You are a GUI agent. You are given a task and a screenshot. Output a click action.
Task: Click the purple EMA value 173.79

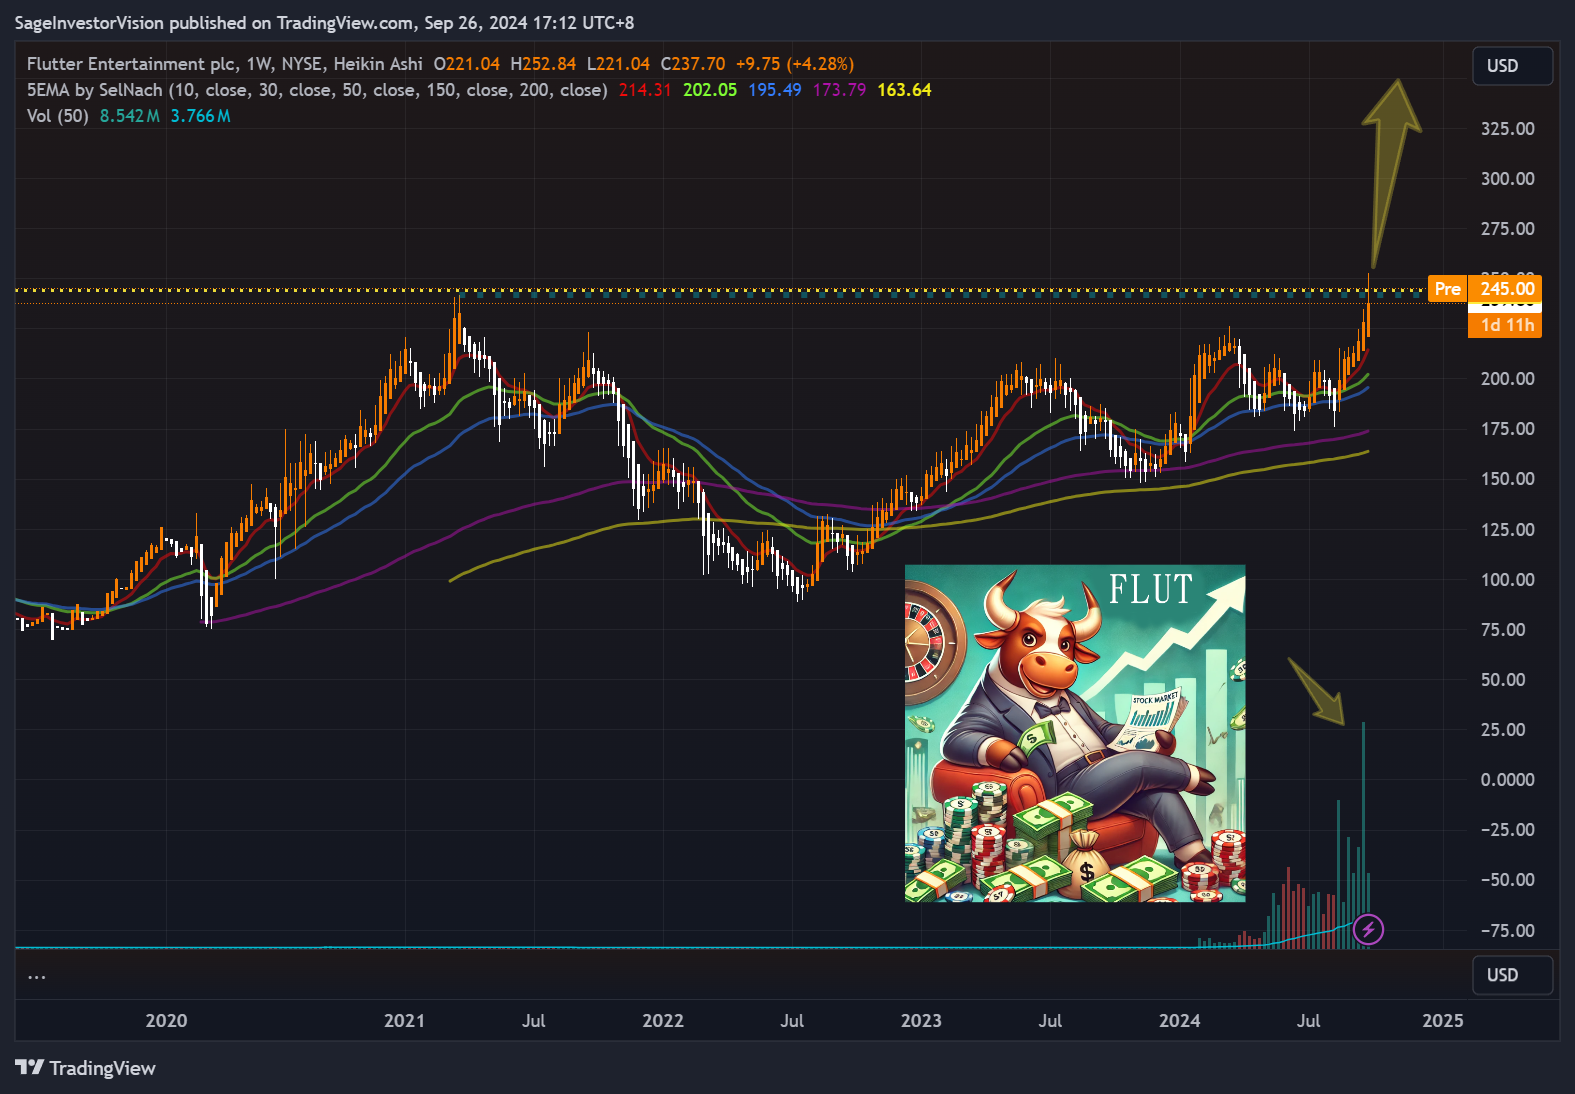pos(839,90)
